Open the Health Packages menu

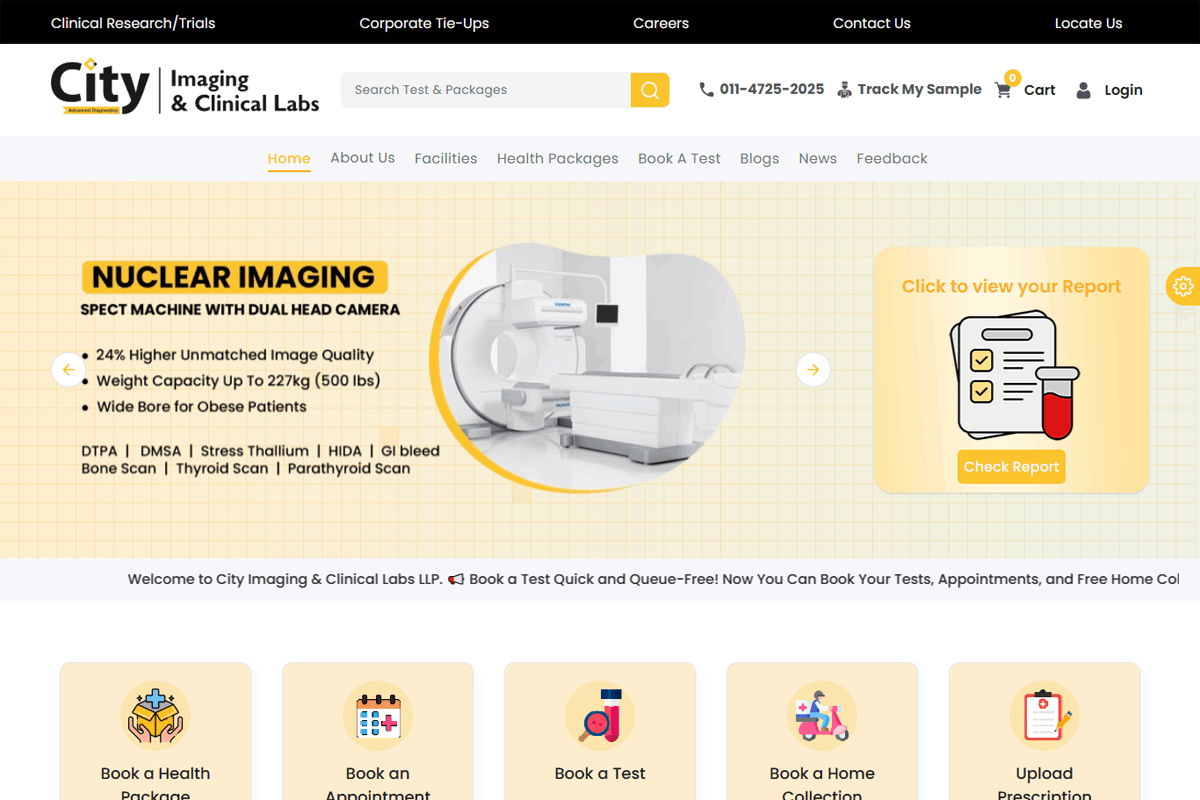[557, 158]
